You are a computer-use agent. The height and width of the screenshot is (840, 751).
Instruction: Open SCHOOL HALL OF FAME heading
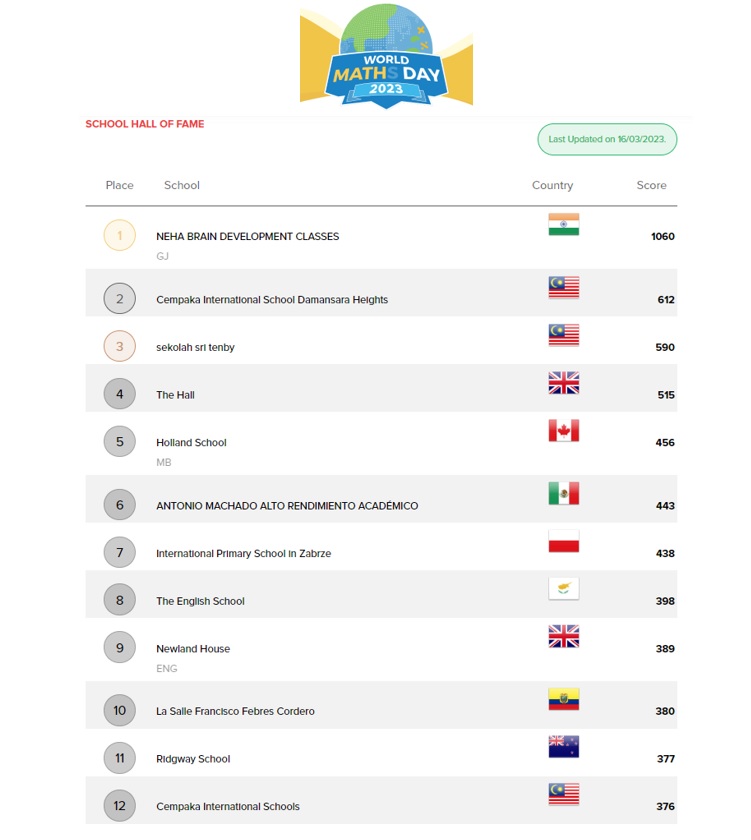coord(144,123)
